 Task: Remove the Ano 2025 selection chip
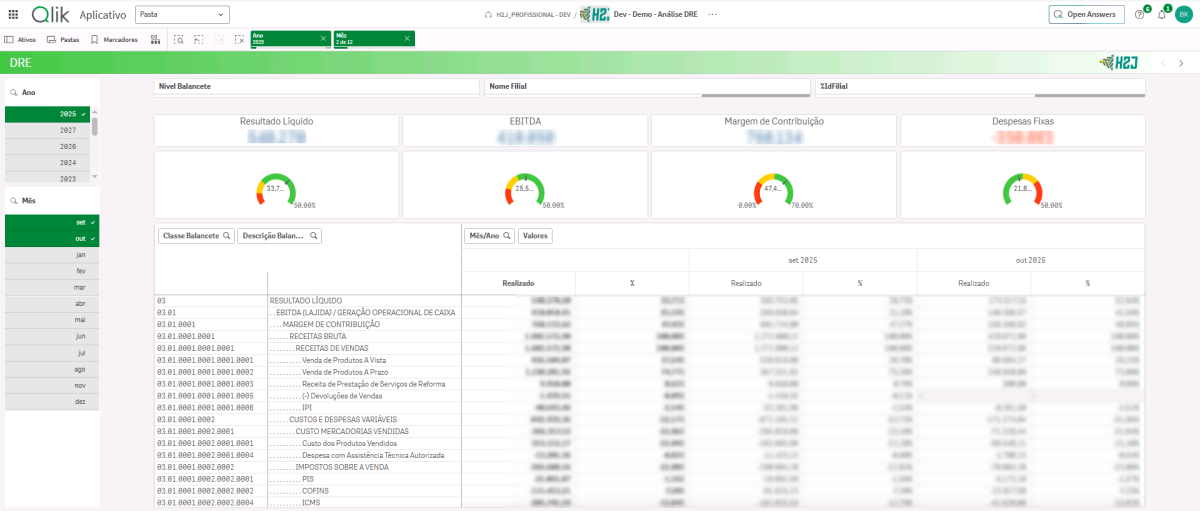322,38
